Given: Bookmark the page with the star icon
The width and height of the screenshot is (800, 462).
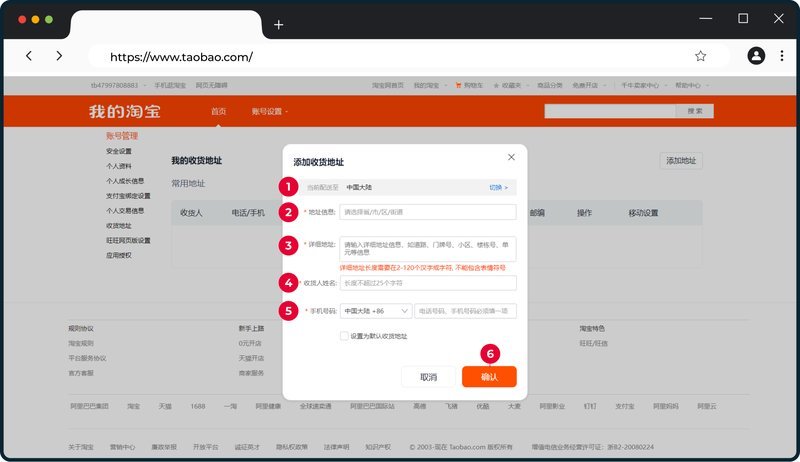Looking at the screenshot, I should pyautogui.click(x=701, y=56).
